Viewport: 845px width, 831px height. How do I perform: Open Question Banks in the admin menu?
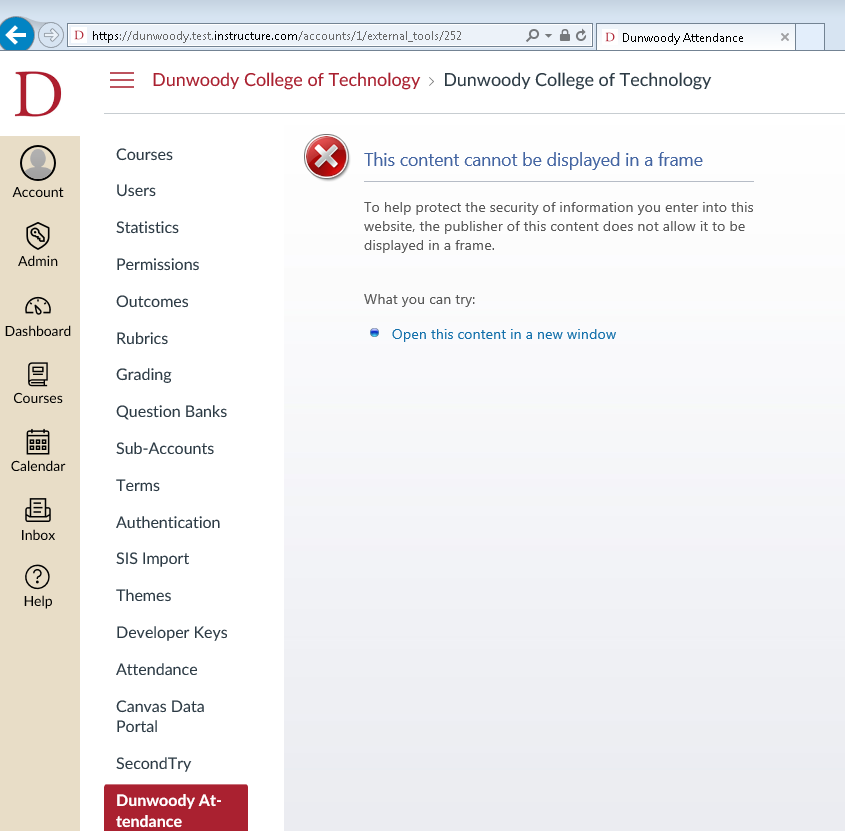171,411
